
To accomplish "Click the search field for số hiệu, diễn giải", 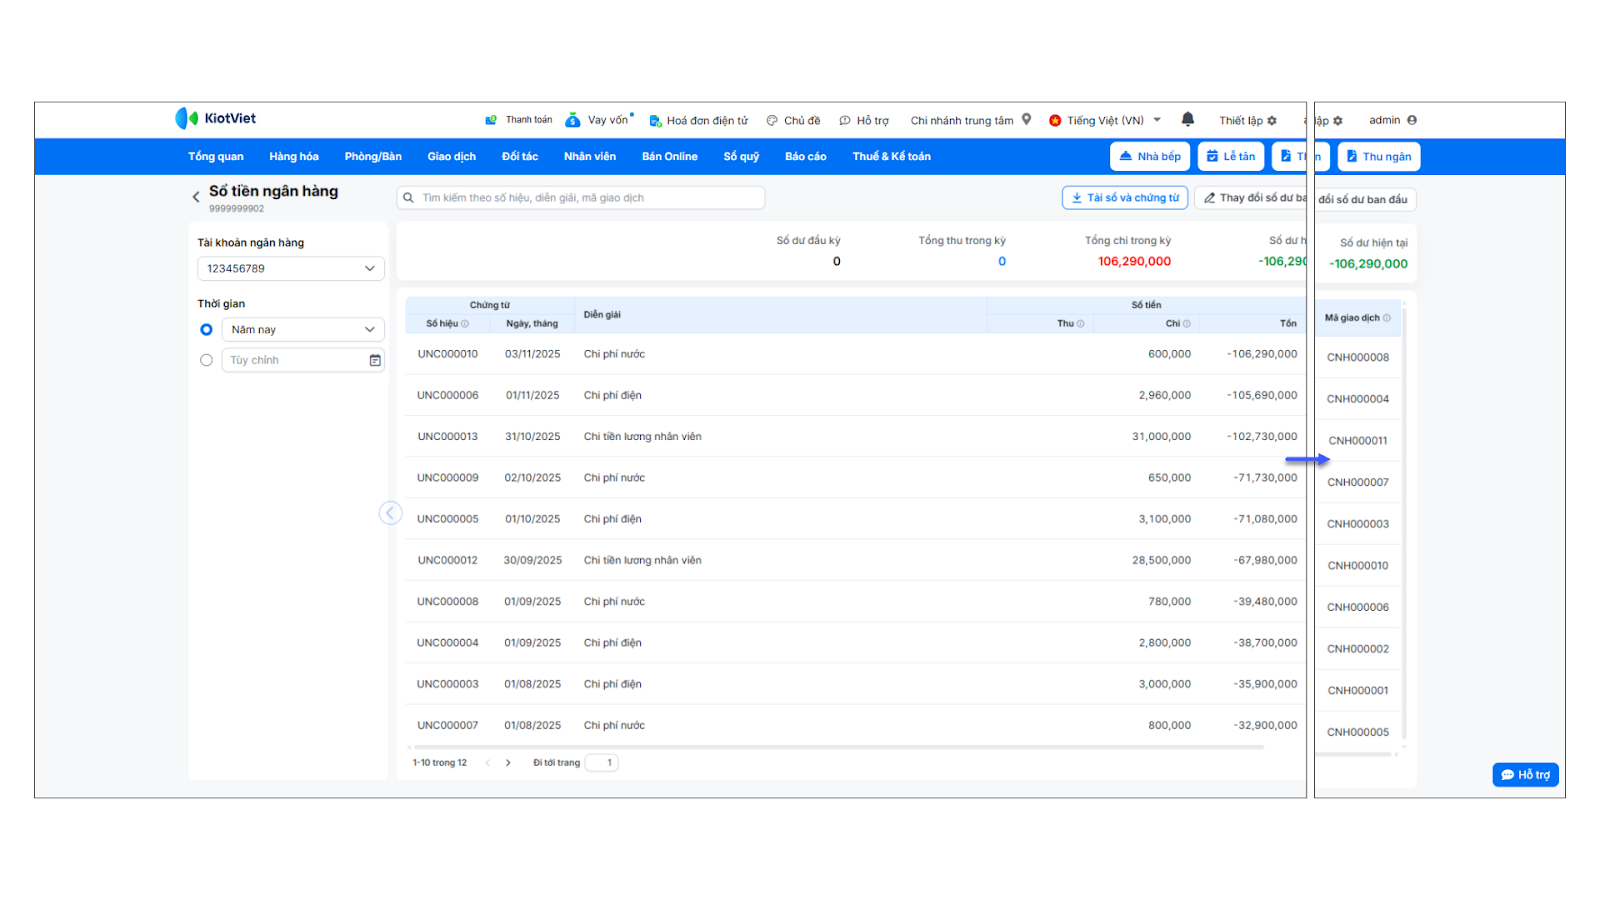I will [581, 198].
